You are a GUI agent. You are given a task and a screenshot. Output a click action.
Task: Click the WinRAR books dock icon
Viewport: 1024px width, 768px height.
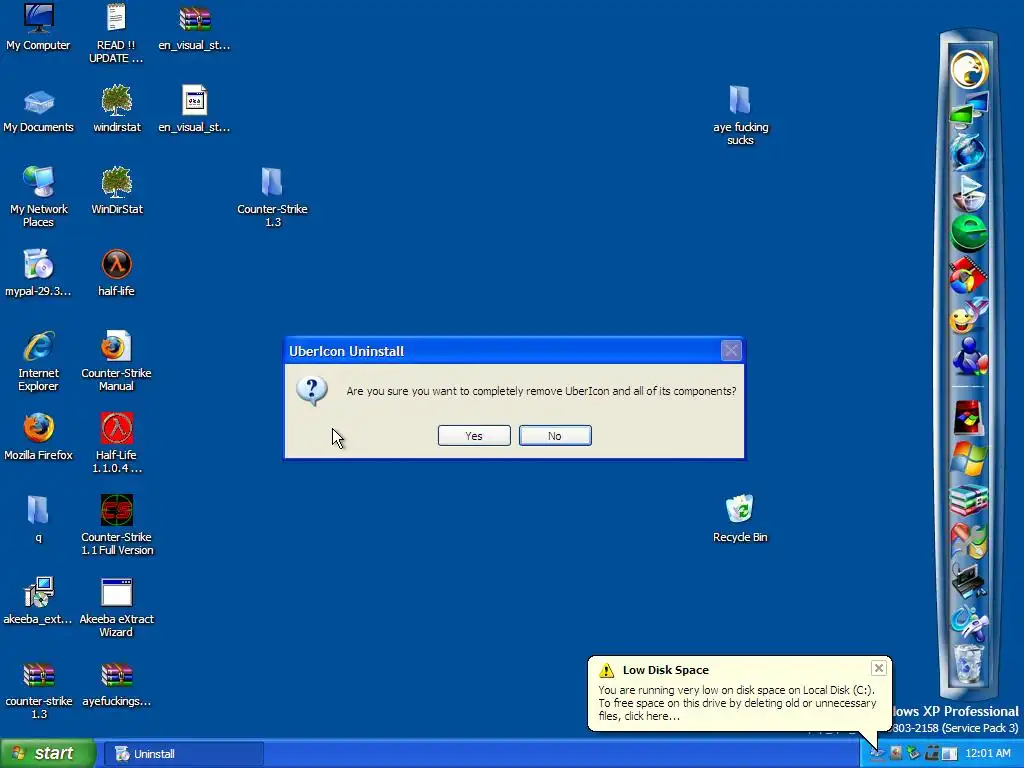pyautogui.click(x=969, y=500)
